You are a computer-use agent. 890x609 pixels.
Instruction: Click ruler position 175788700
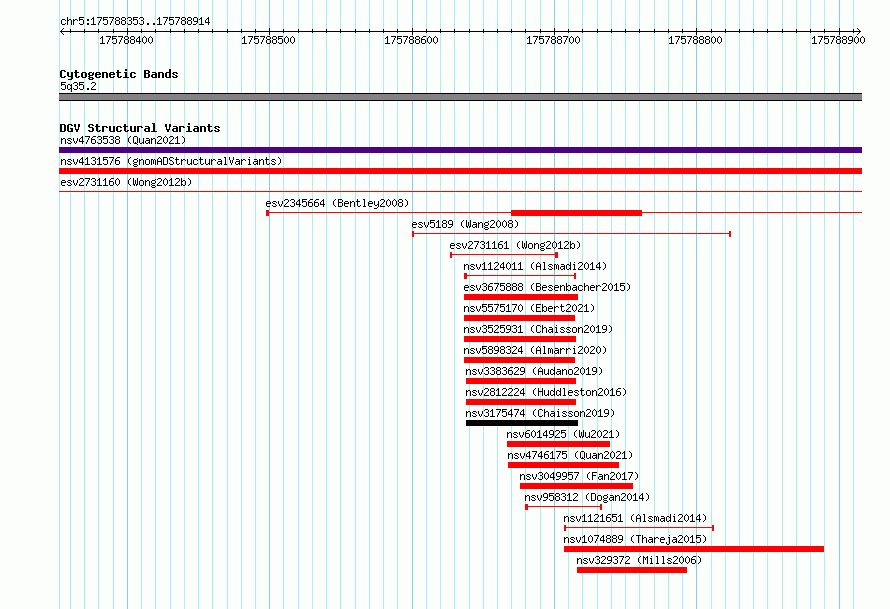click(x=553, y=40)
